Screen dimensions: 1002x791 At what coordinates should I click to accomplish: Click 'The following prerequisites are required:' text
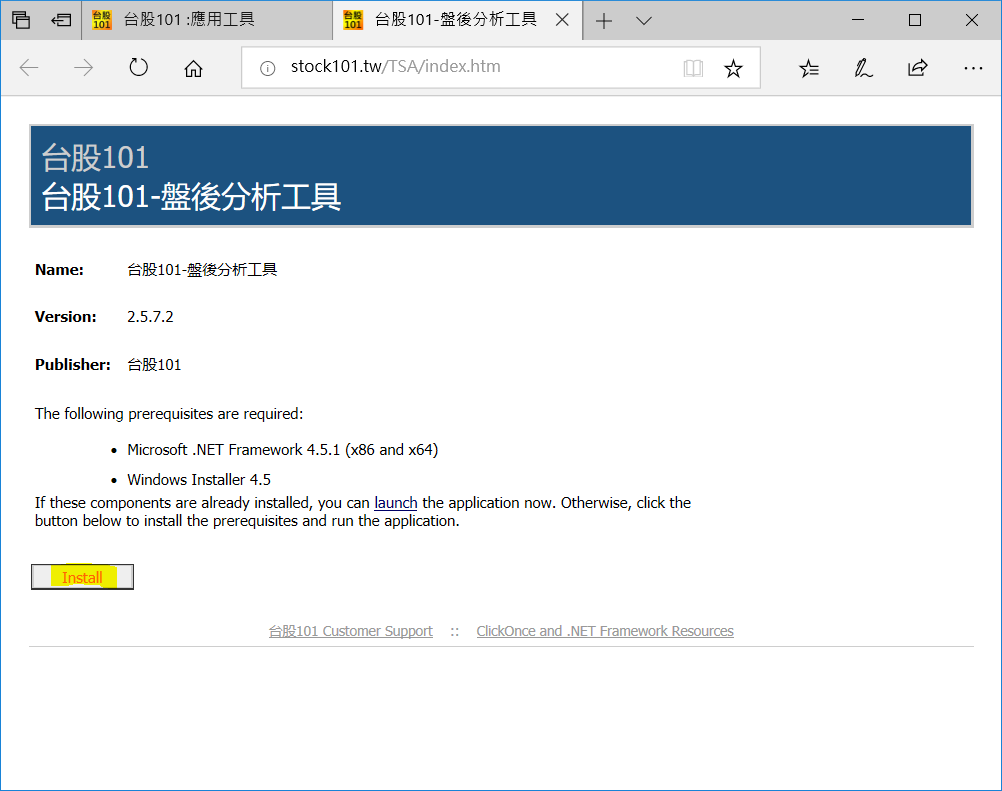(169, 414)
